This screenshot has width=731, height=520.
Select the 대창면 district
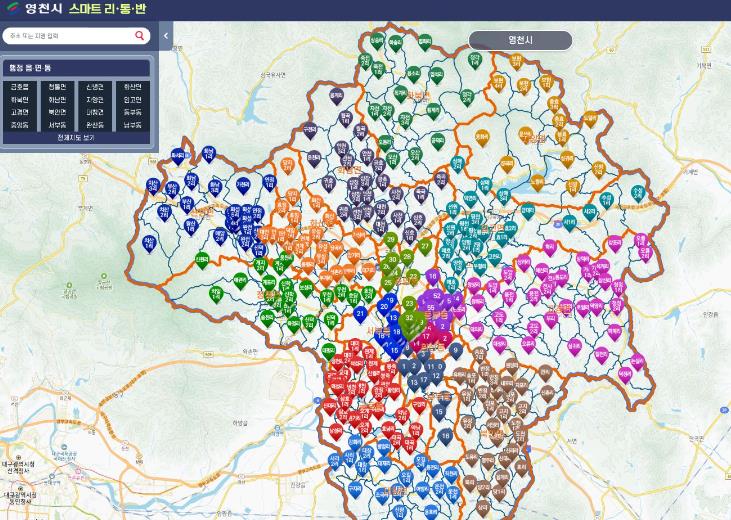pos(94,112)
